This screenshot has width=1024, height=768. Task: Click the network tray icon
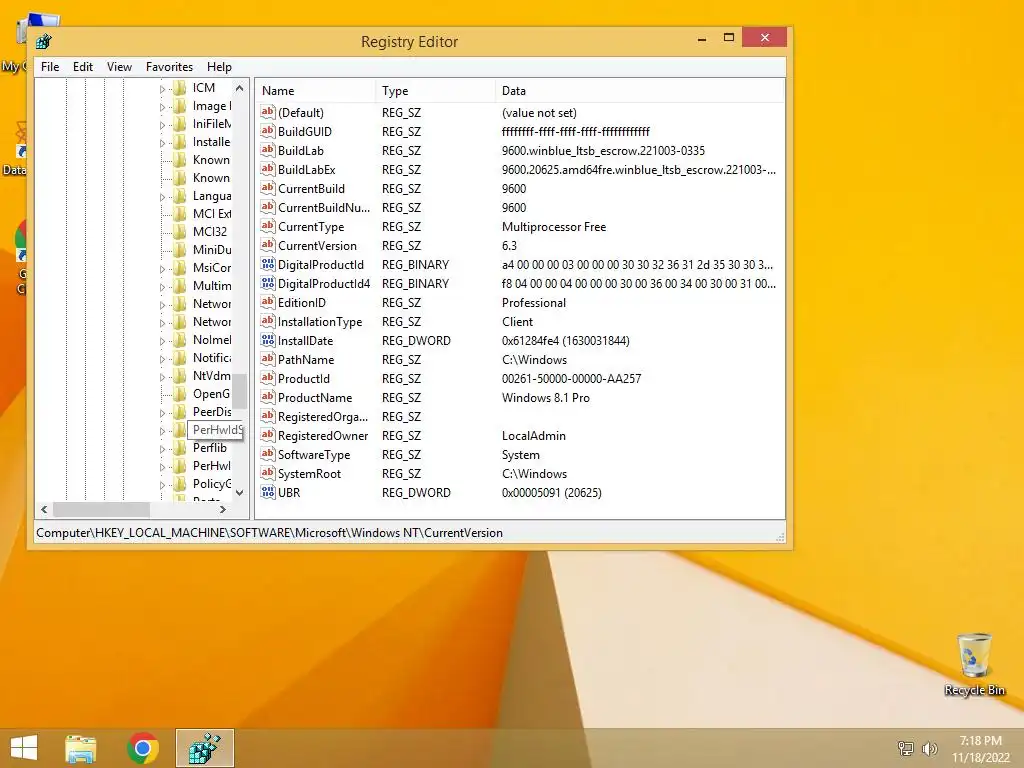tap(905, 748)
